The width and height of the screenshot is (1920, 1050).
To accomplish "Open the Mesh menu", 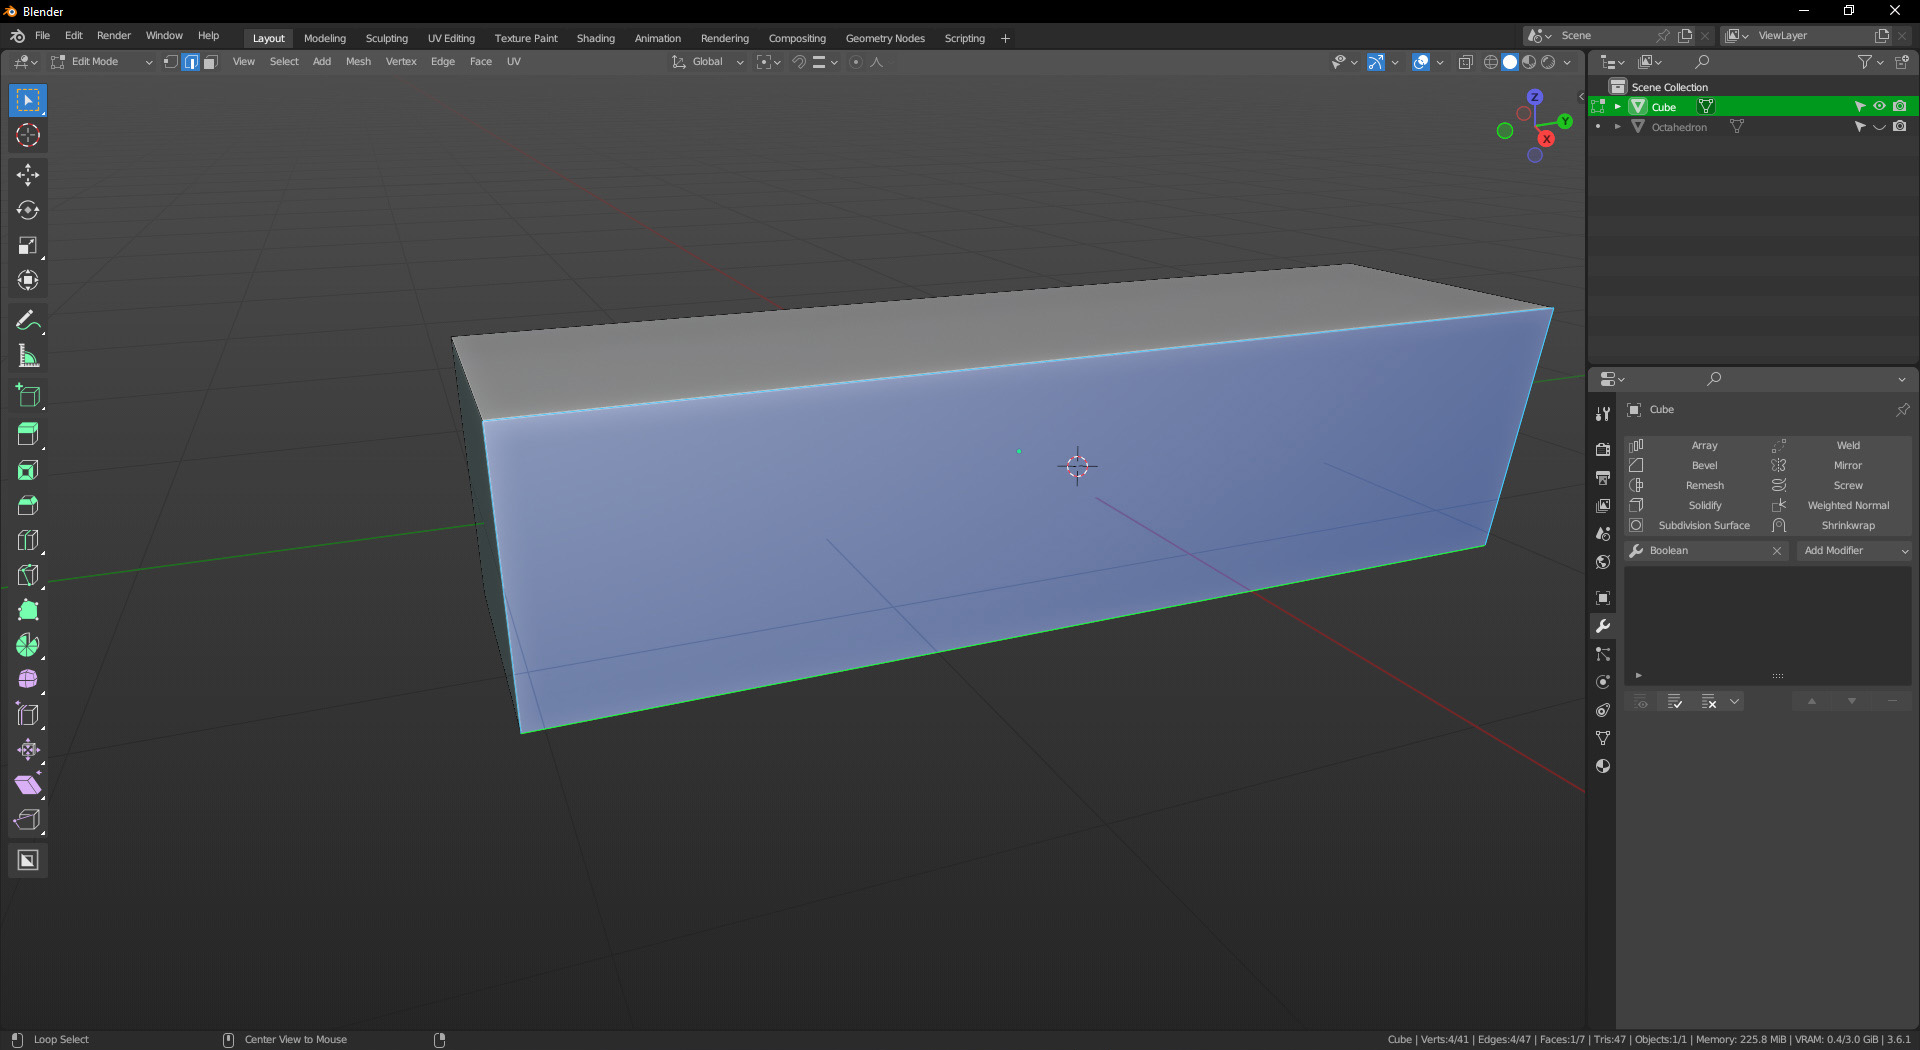I will click(x=358, y=62).
